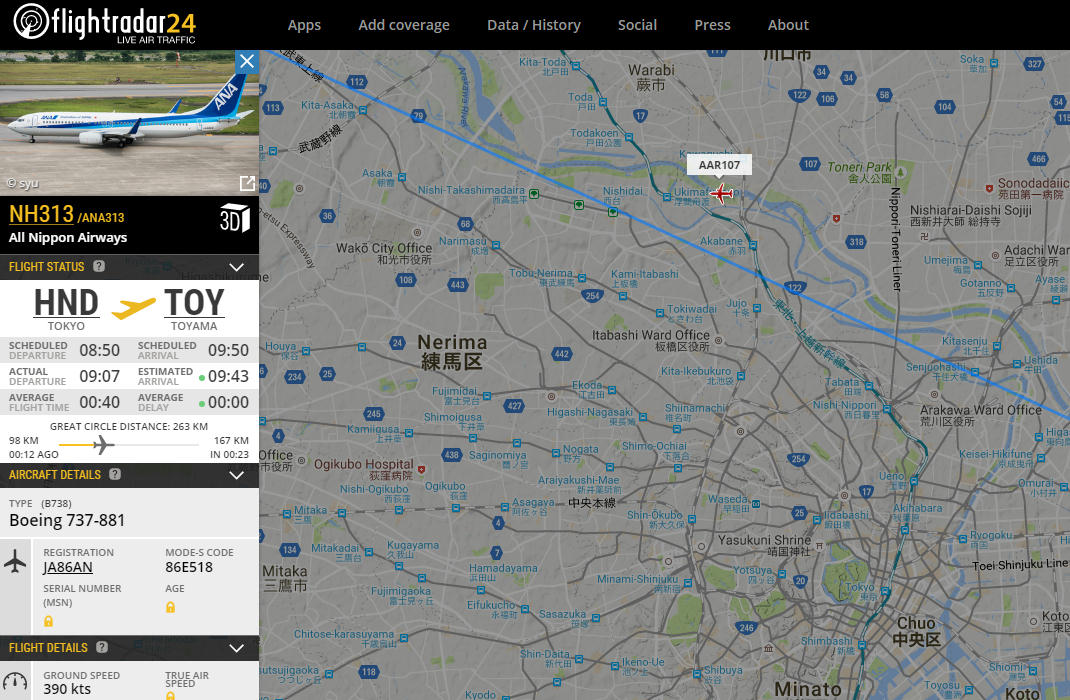Show help for Flight Status
The image size is (1070, 700).
click(99, 266)
